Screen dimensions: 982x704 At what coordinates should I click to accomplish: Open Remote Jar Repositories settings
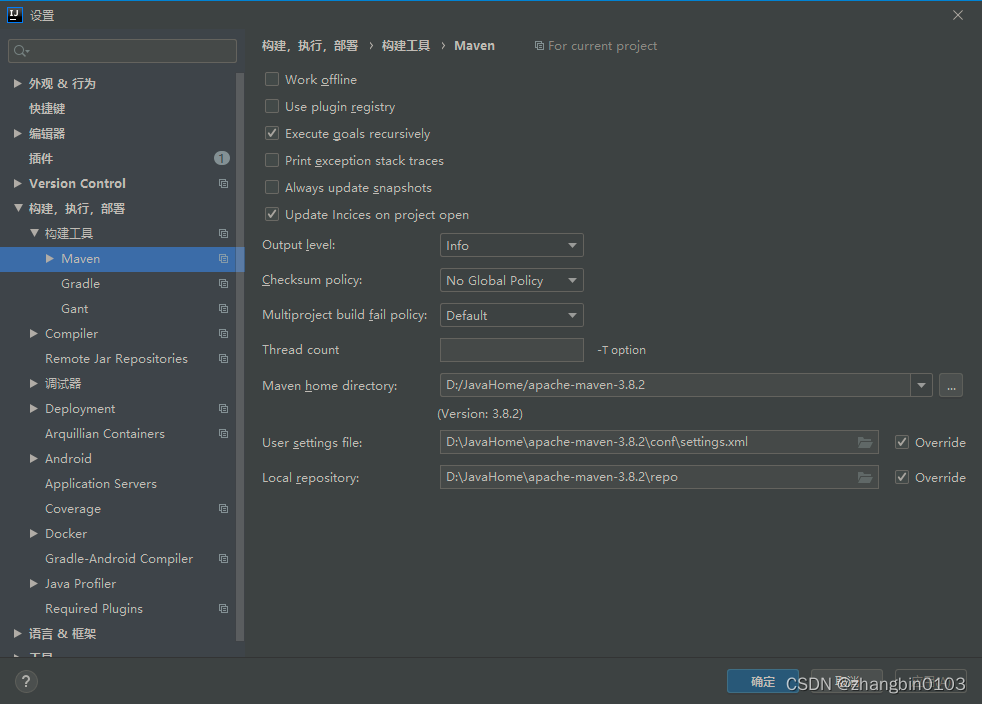[x=116, y=359]
